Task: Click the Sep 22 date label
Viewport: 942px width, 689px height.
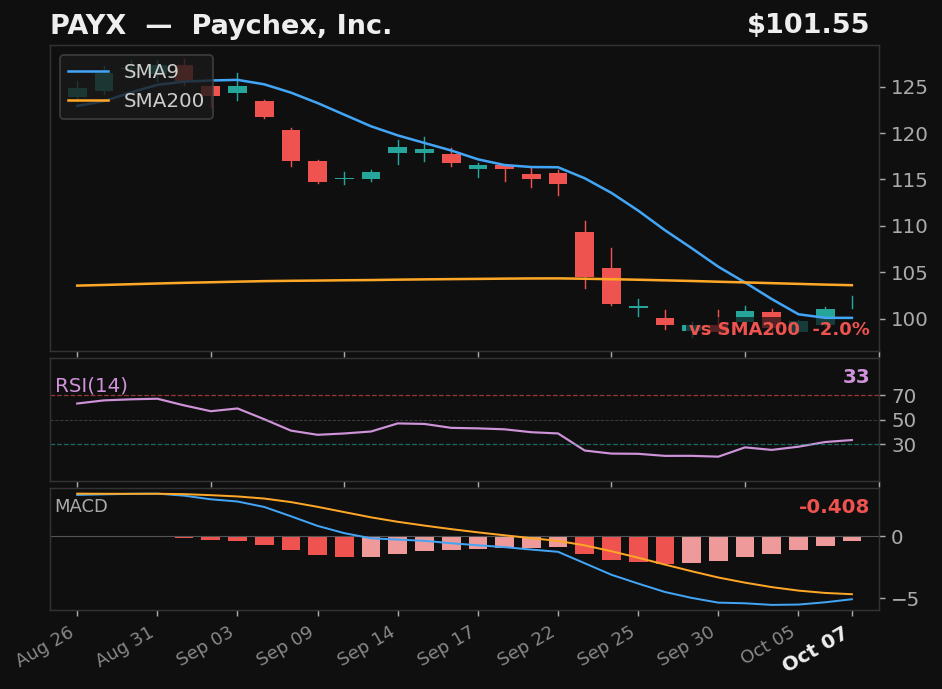Action: click(527, 645)
